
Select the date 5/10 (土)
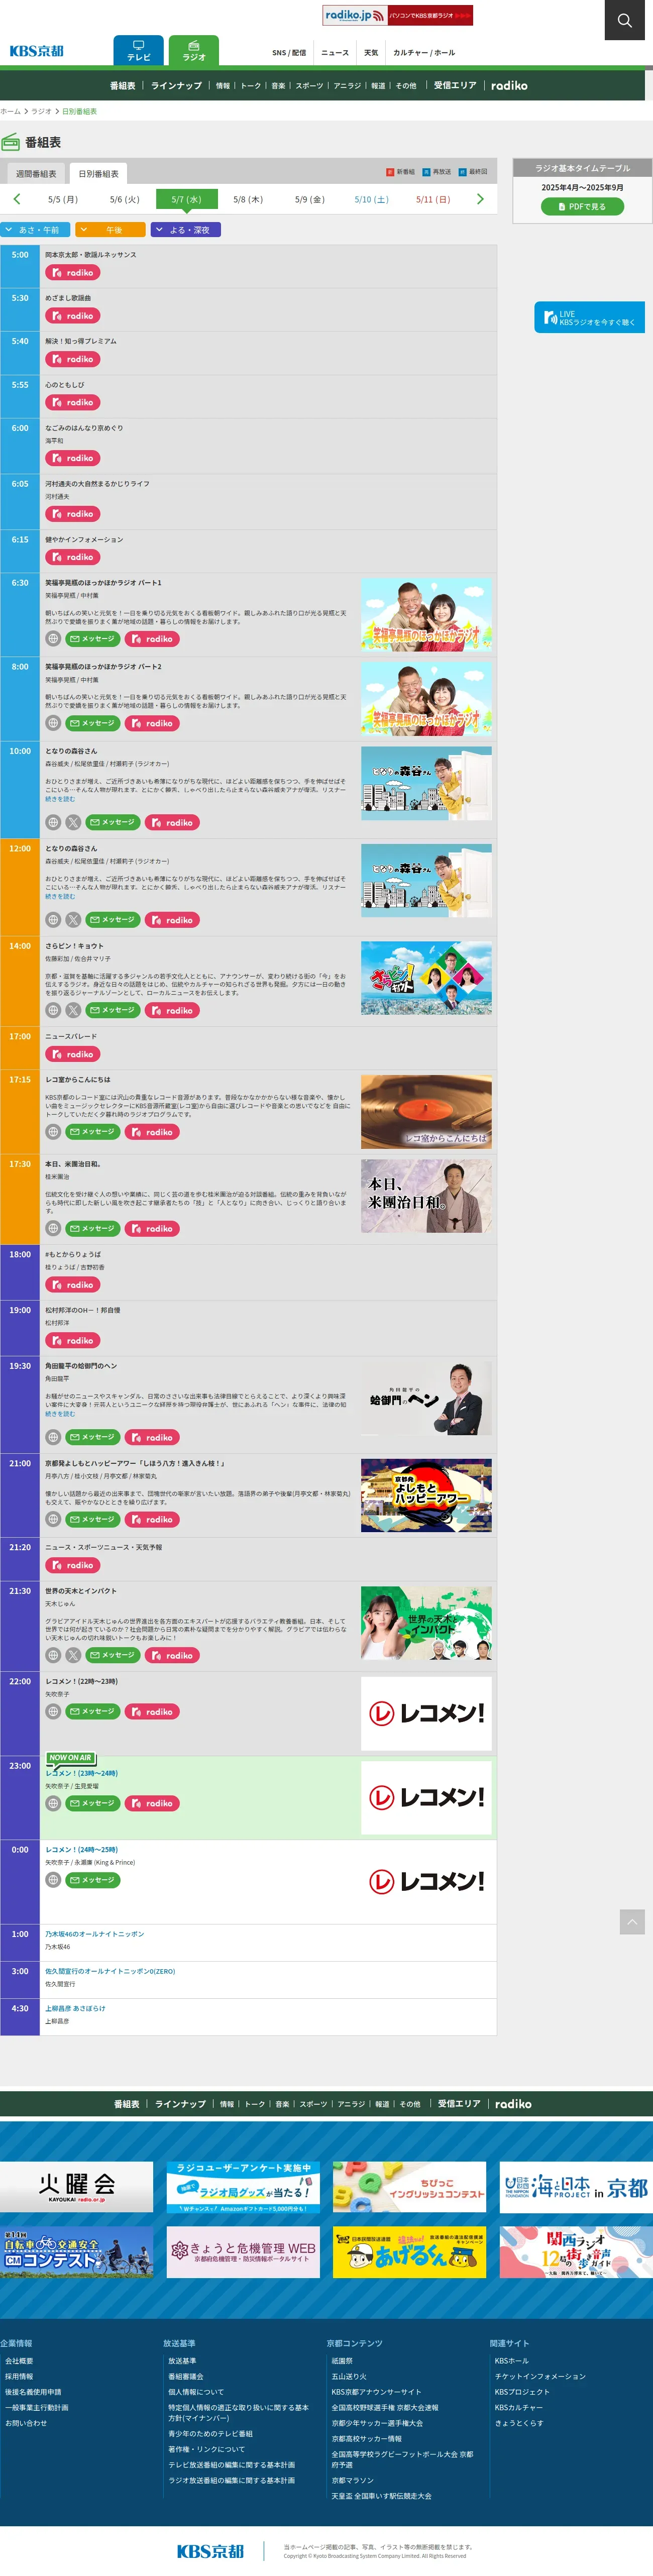click(371, 200)
